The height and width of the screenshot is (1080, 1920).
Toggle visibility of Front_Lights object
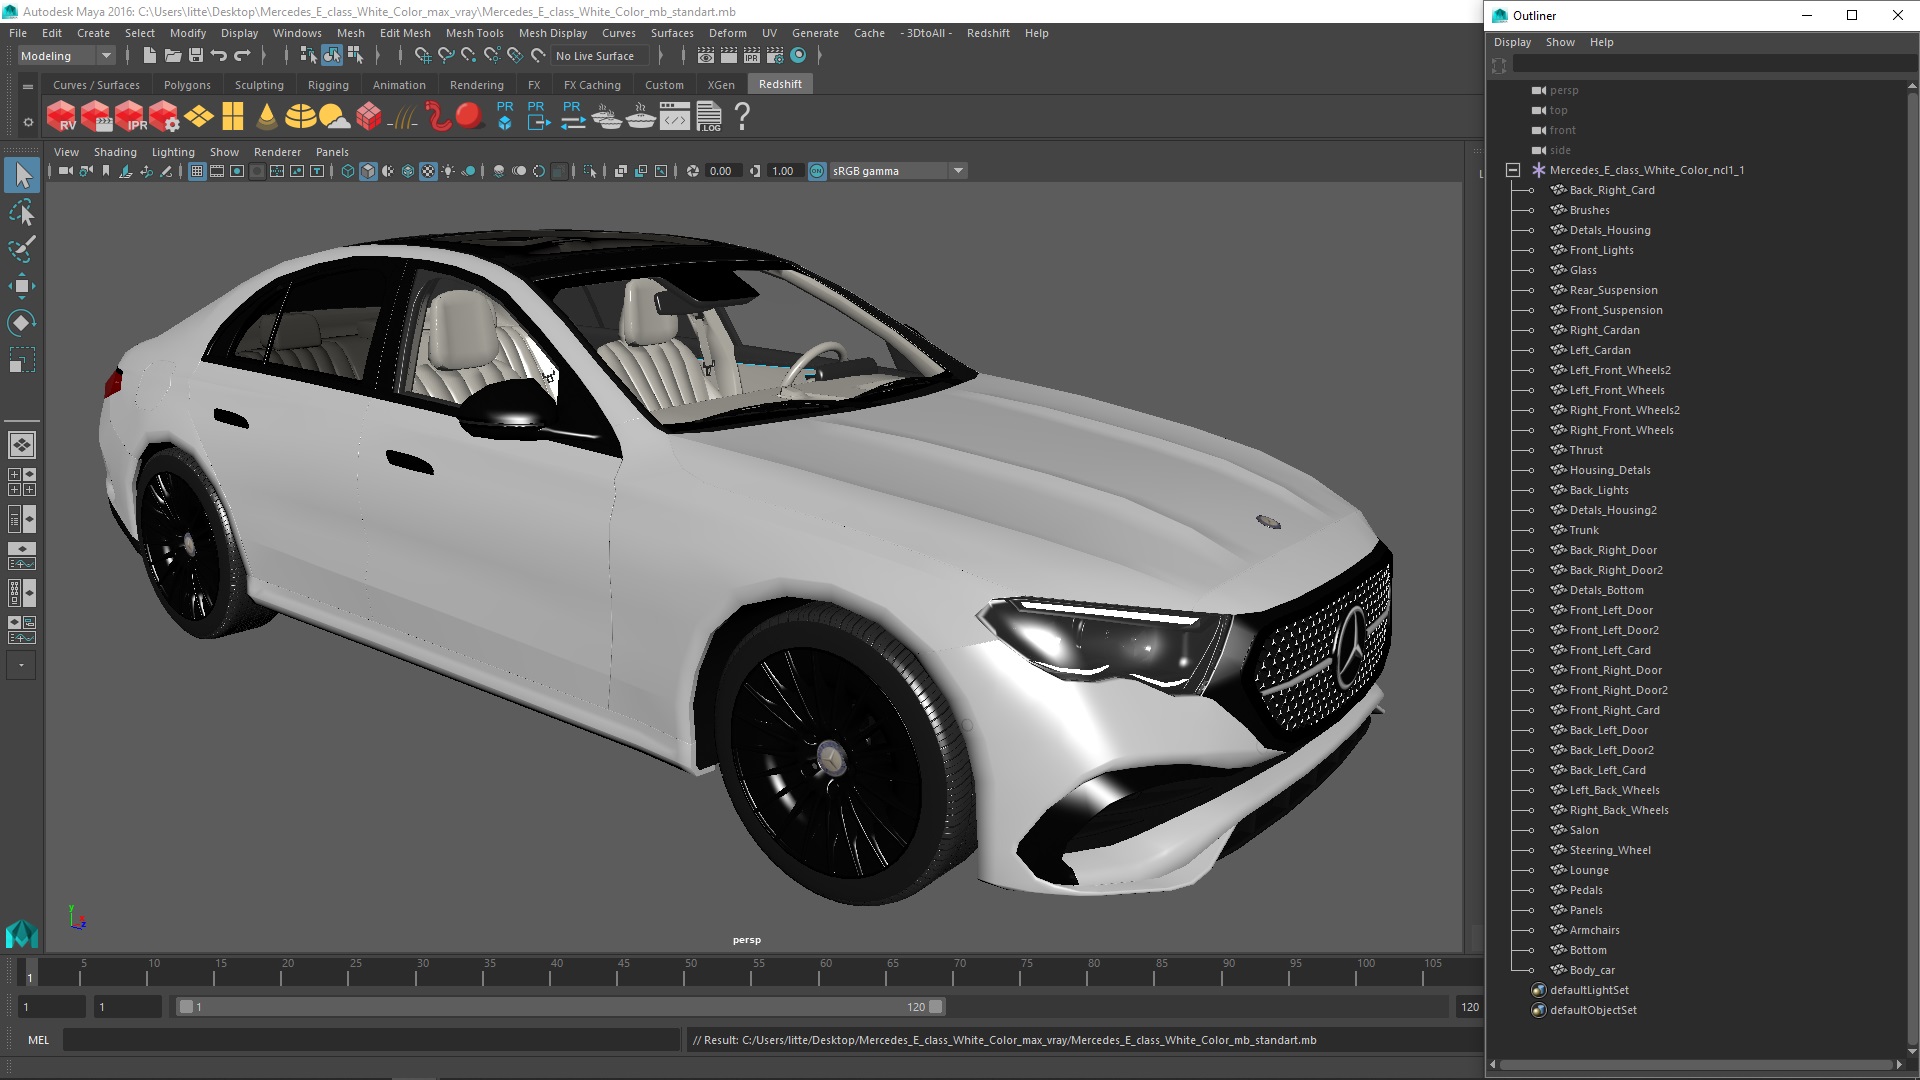(1532, 249)
